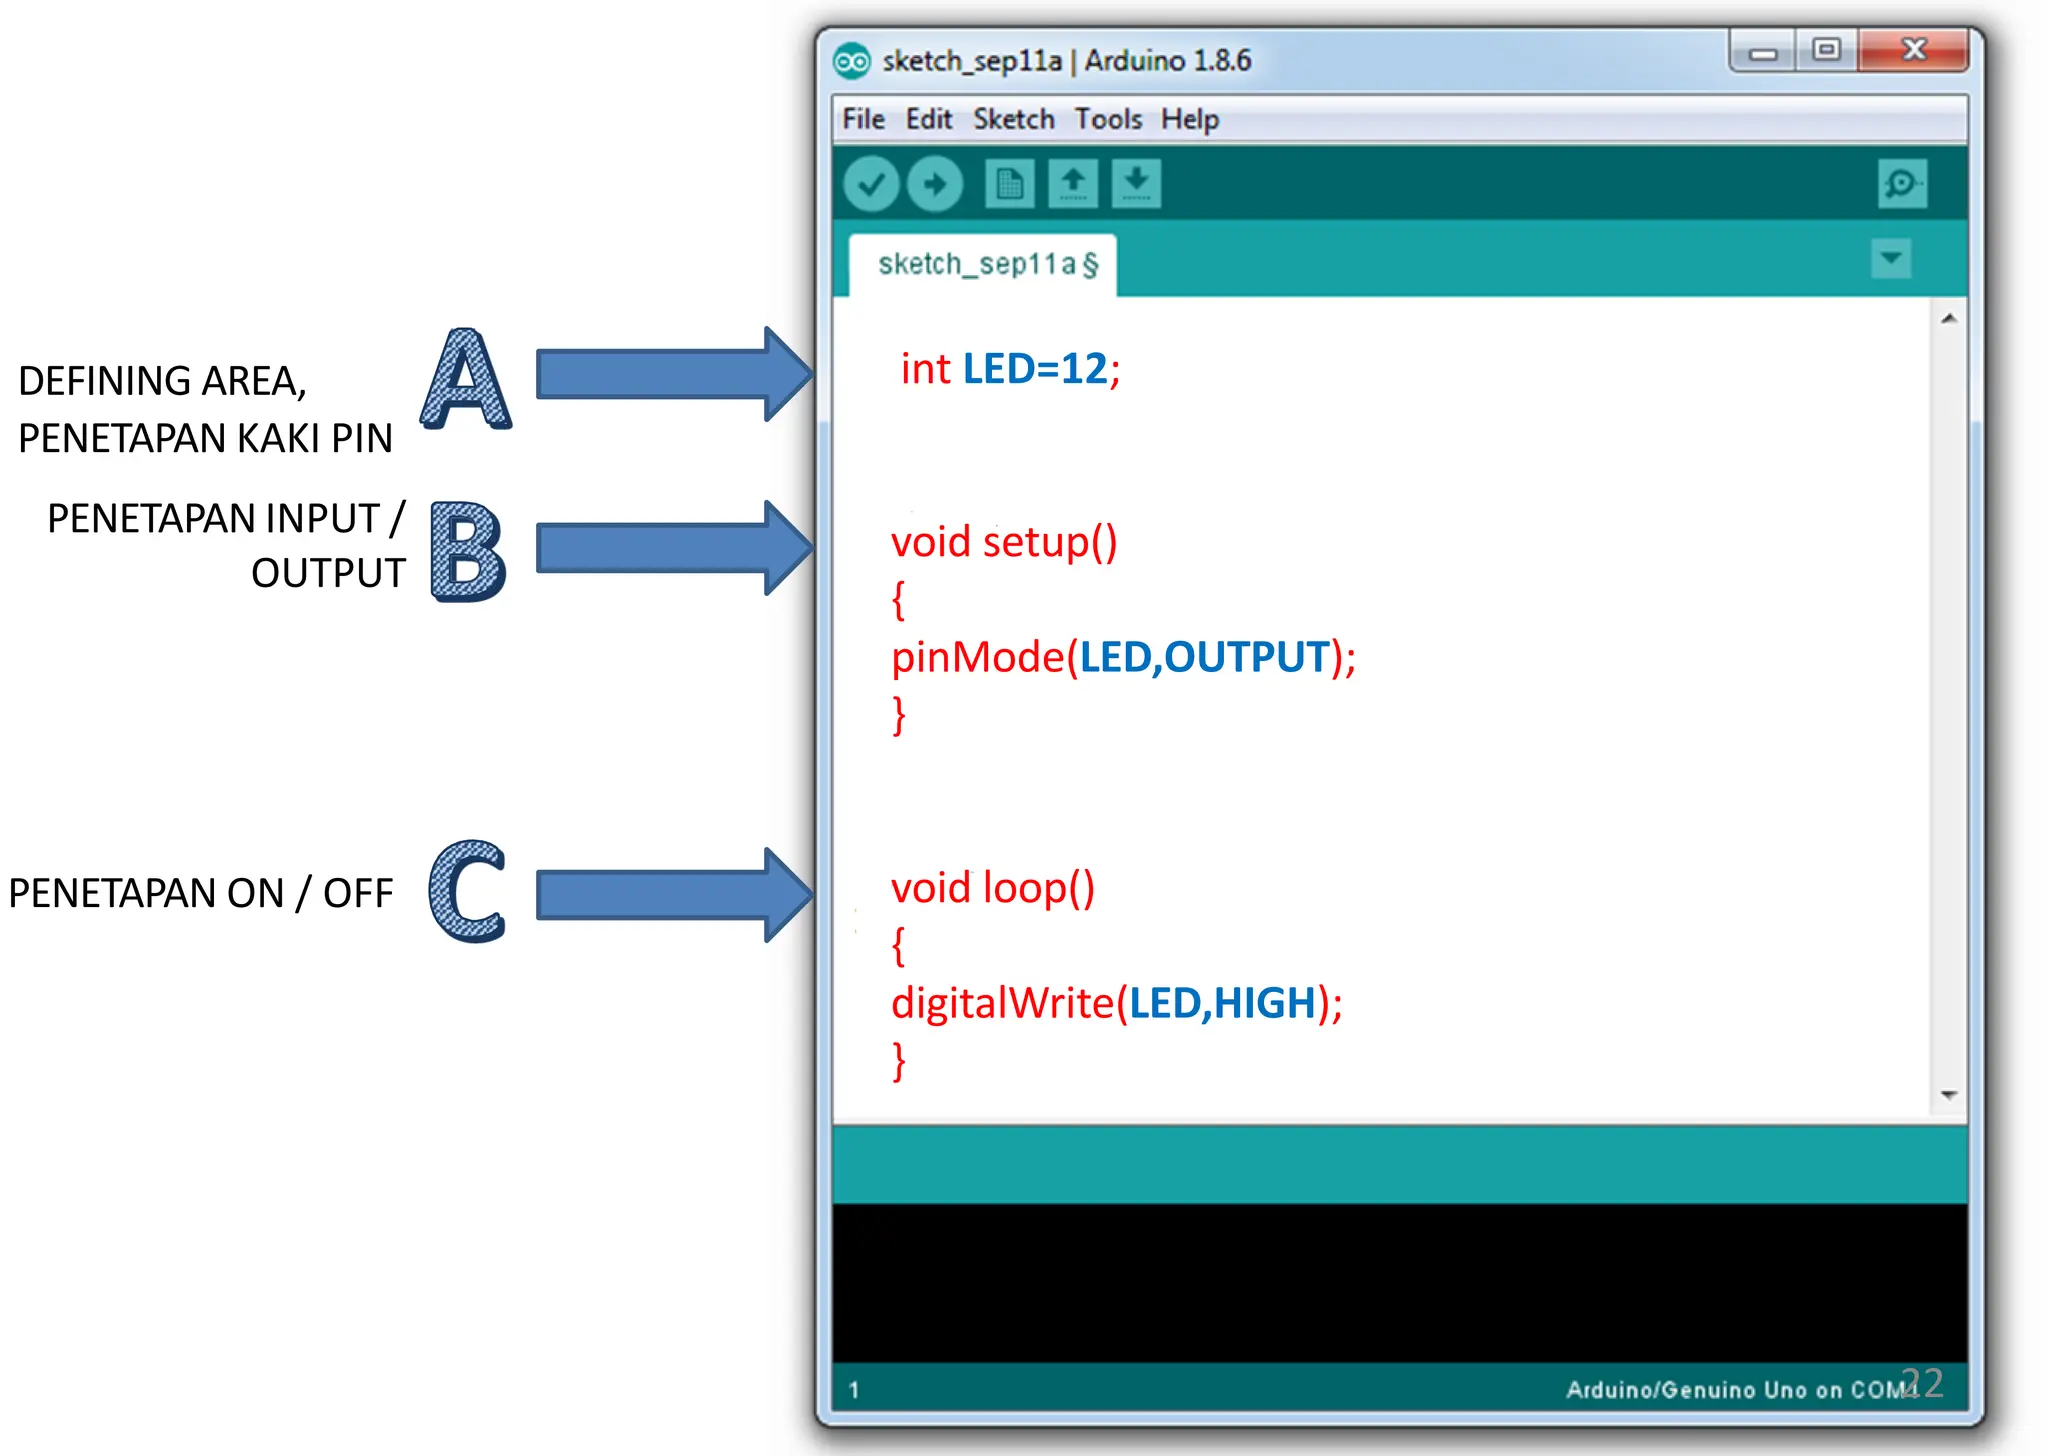
Task: Create a New sketch via page icon
Action: pyautogui.click(x=1009, y=184)
